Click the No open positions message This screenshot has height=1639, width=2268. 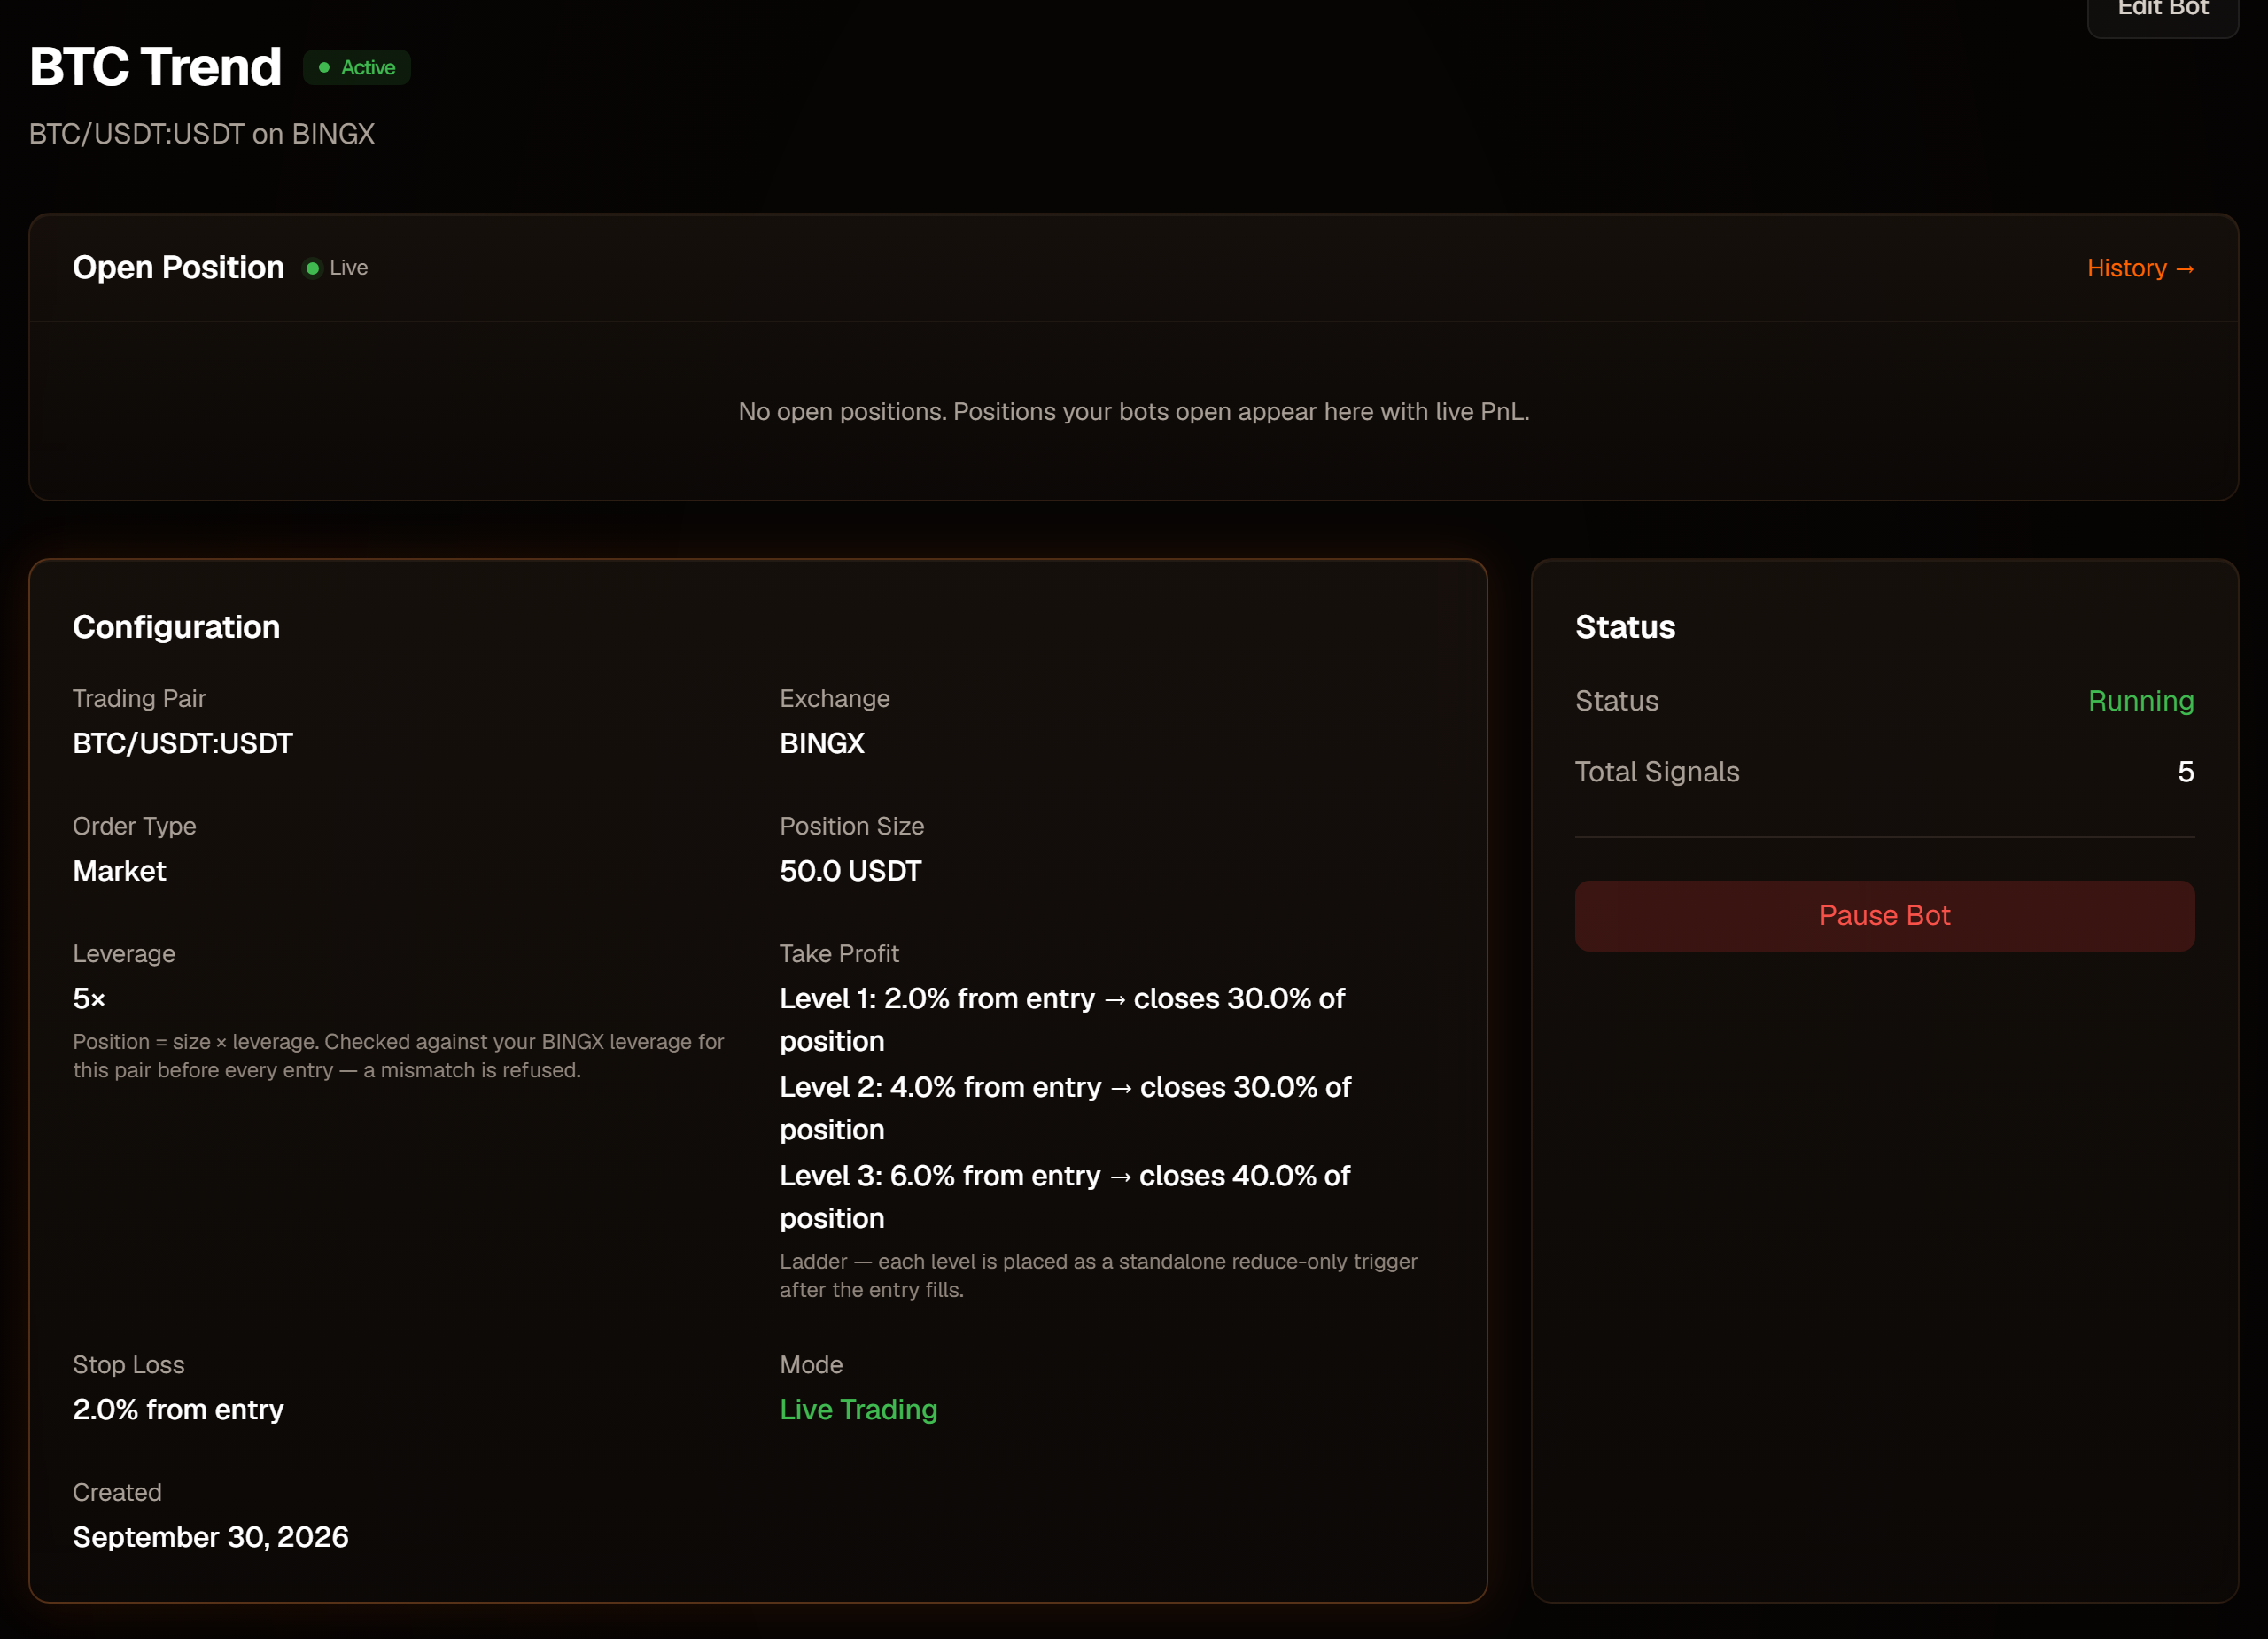pyautogui.click(x=1133, y=411)
